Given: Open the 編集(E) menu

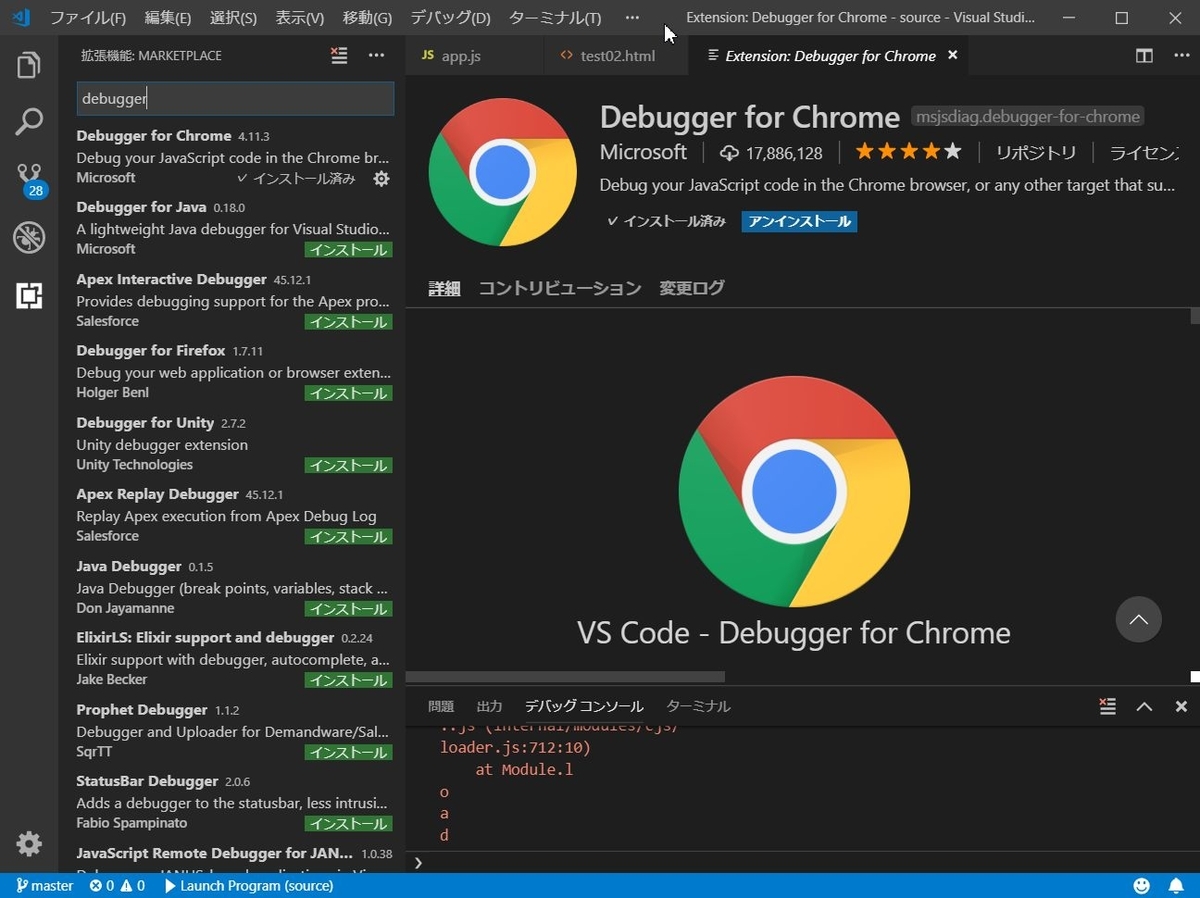Looking at the screenshot, I should [x=168, y=18].
